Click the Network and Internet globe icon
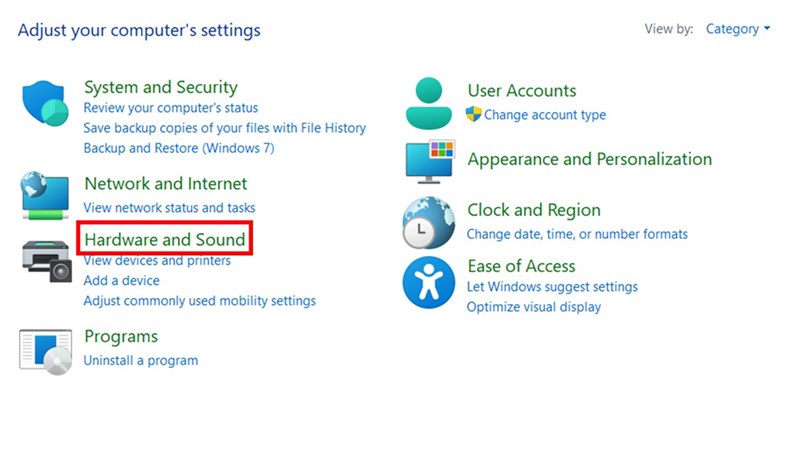Screen dimensions: 800x450 pyautogui.click(x=45, y=196)
